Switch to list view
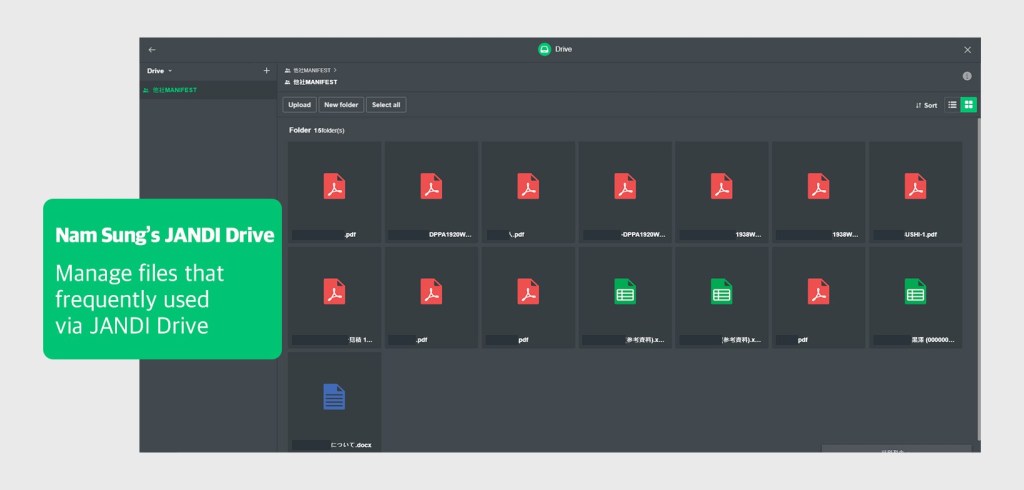The width and height of the screenshot is (1024, 490). click(x=952, y=105)
